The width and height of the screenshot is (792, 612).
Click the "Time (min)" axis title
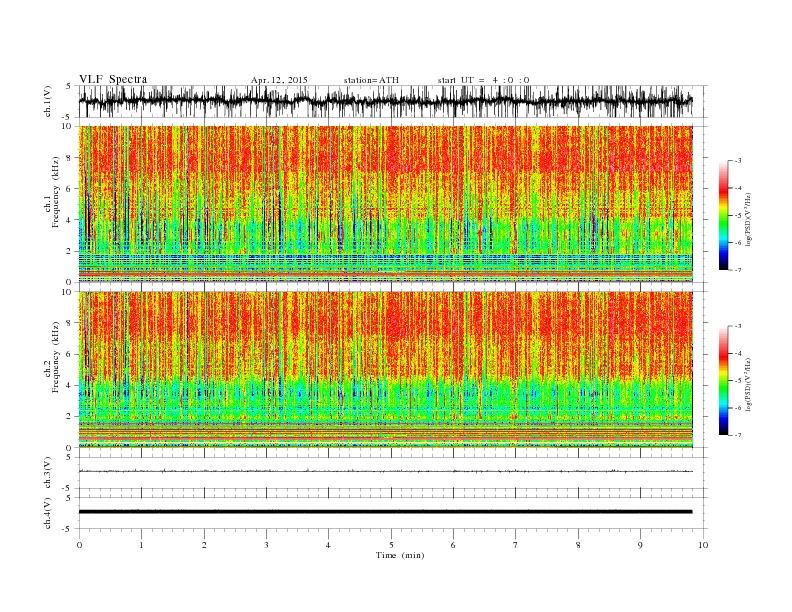click(400, 555)
